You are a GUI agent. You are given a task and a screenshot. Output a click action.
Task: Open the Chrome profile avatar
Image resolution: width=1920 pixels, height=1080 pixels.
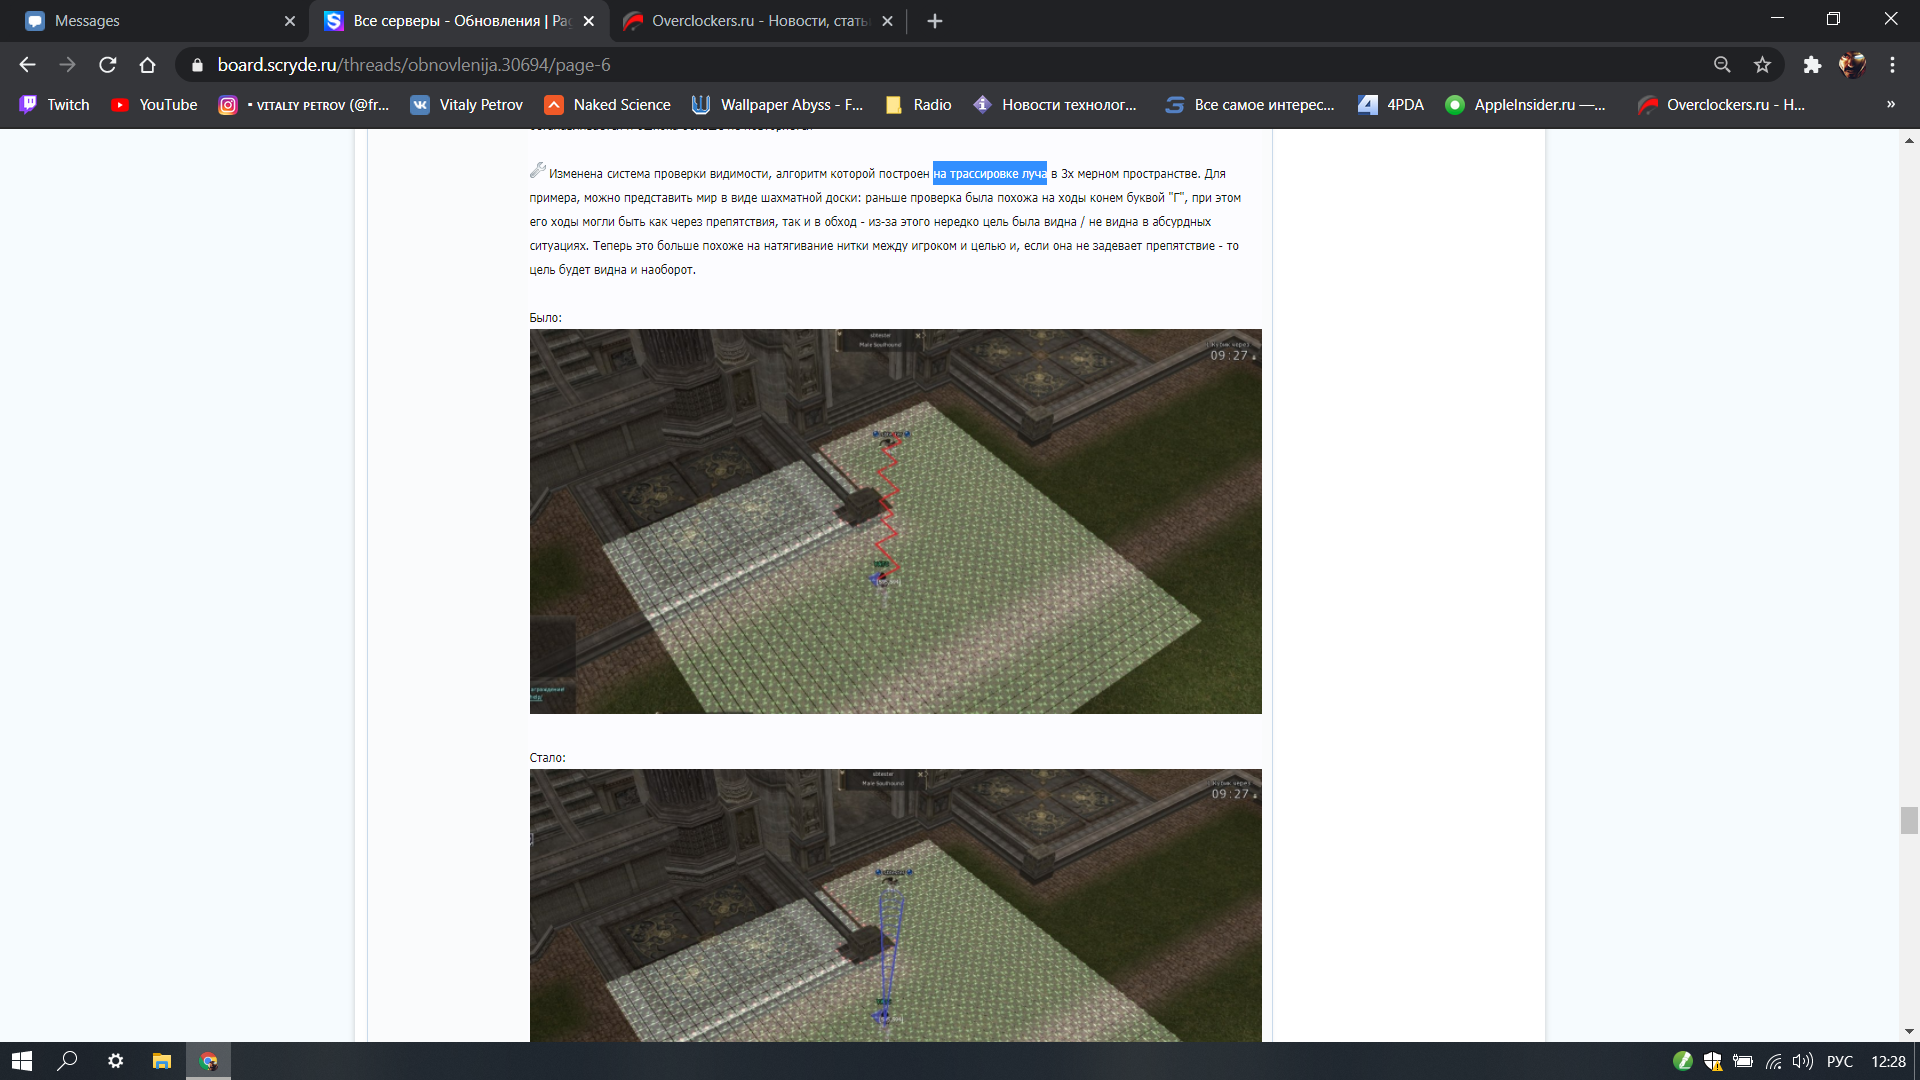click(1853, 64)
